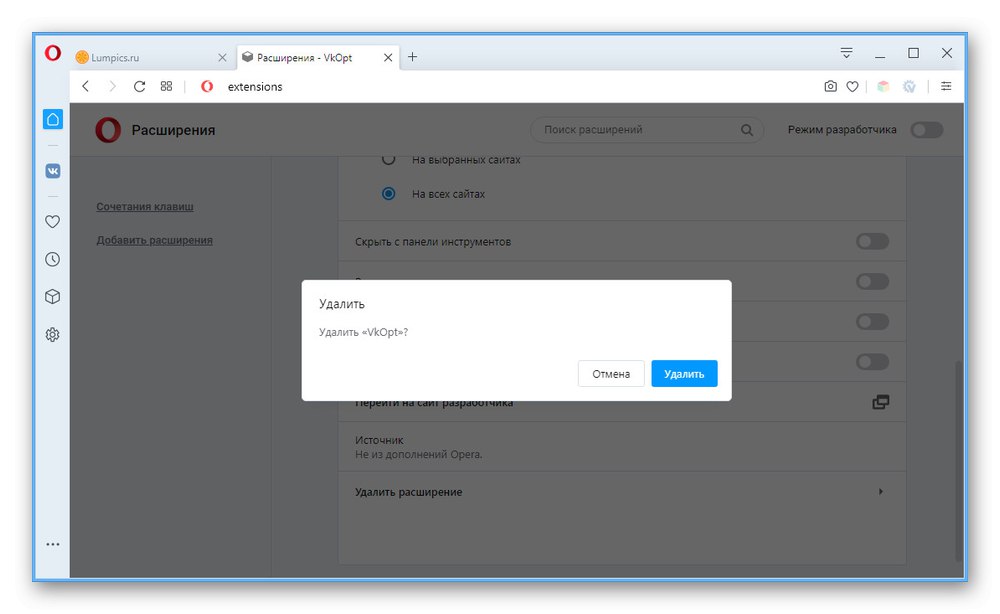The width and height of the screenshot is (1000, 614).
Task: Open sidebar setup three dots
Action: pos(53,545)
